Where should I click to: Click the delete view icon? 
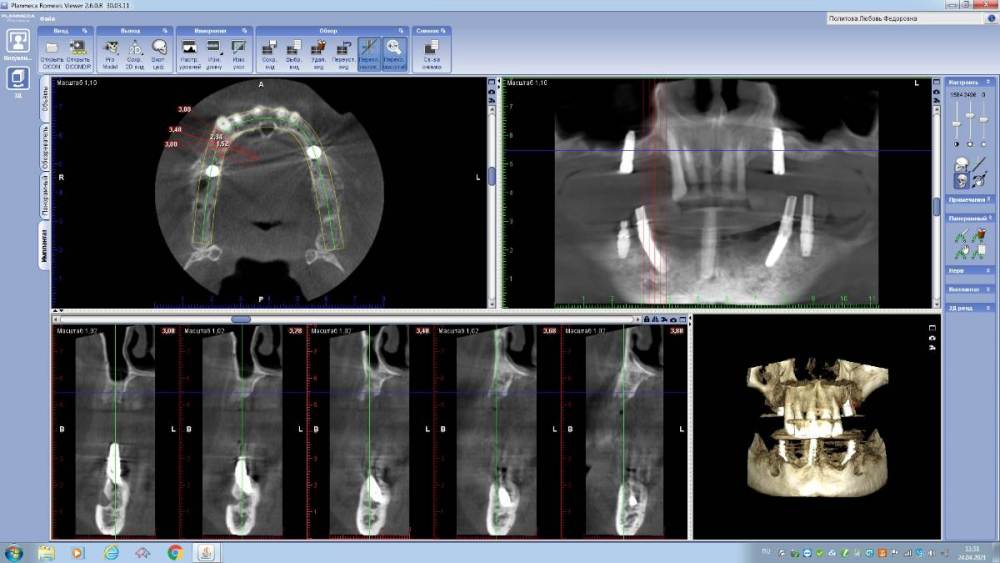(x=320, y=48)
